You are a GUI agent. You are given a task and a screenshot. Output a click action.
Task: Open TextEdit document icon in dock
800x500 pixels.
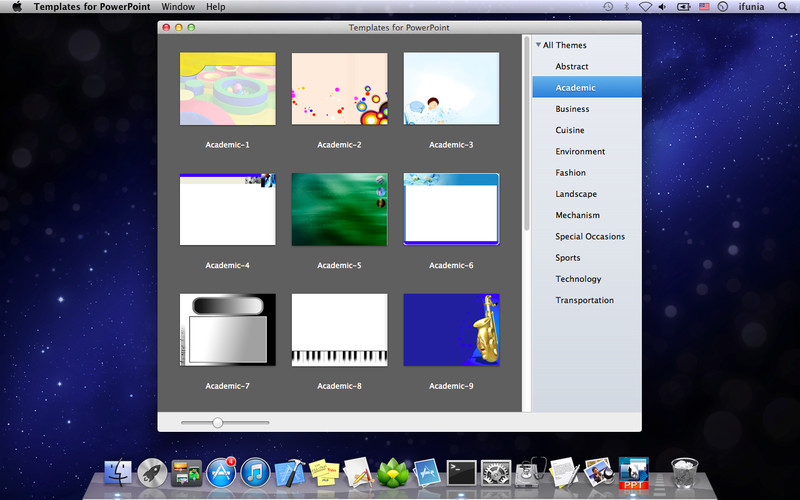point(565,472)
